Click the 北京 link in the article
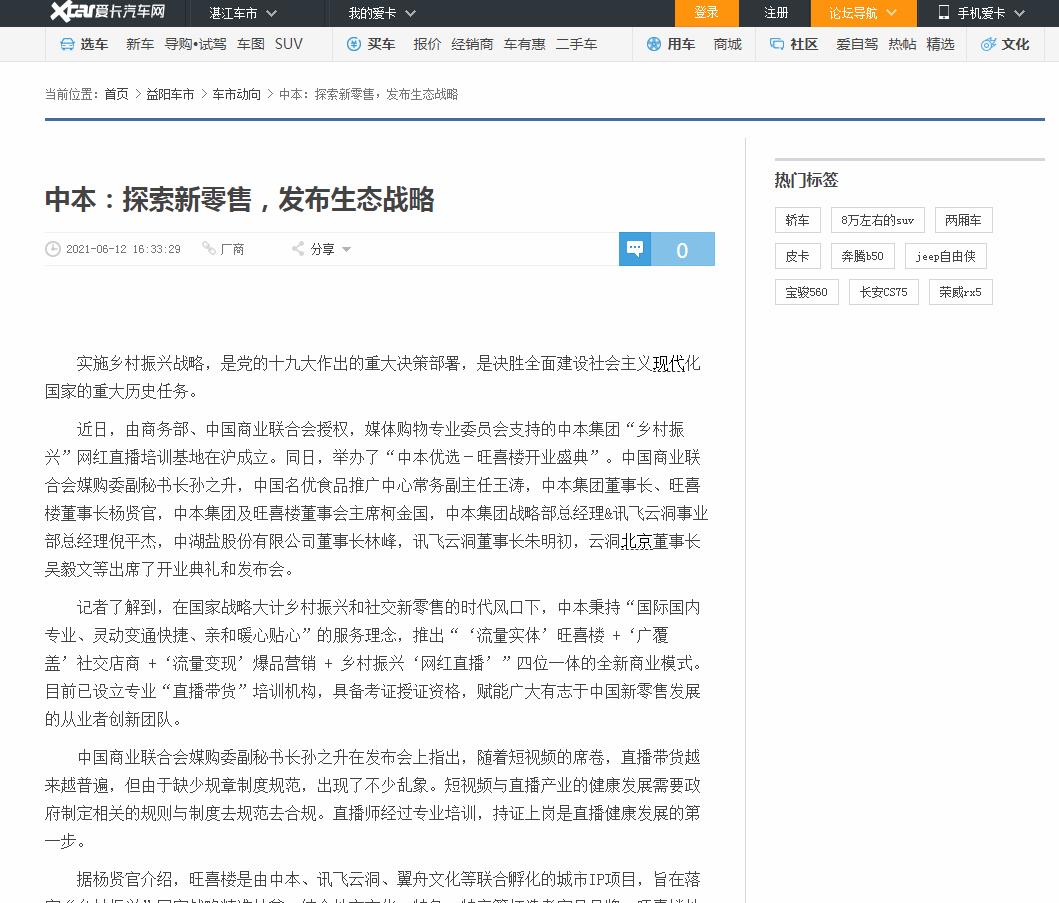This screenshot has width=1059, height=903. click(636, 541)
